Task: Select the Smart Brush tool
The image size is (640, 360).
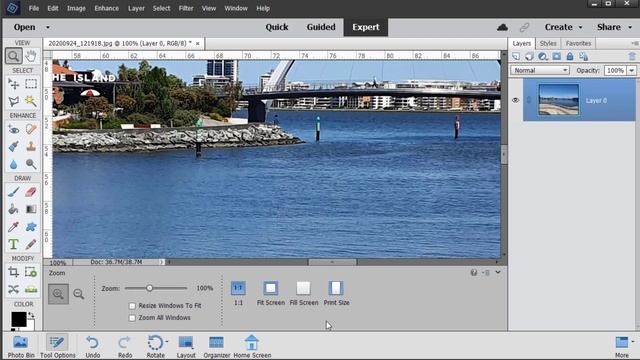Action: pyautogui.click(x=13, y=147)
